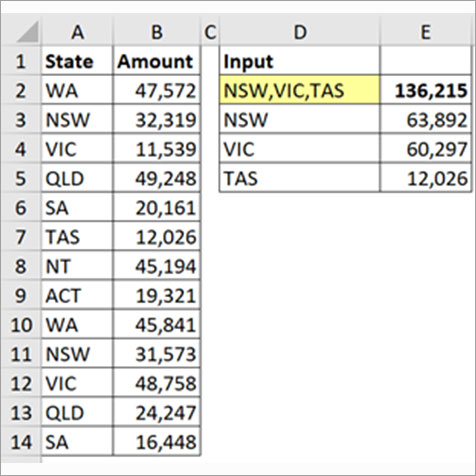This screenshot has width=476, height=476.
Task: Select TAS cell in column D
Action: click(299, 178)
